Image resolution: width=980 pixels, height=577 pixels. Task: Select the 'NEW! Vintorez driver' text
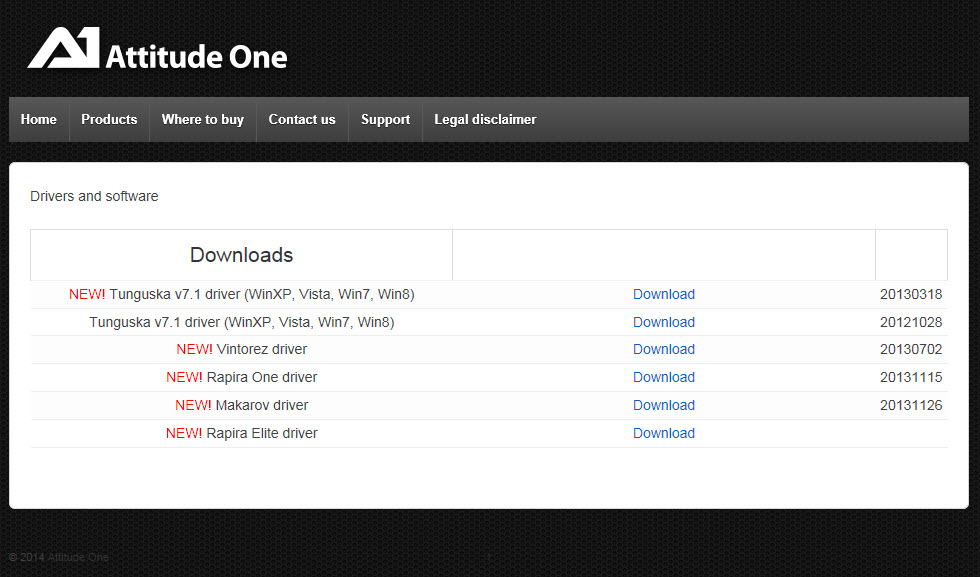point(241,349)
